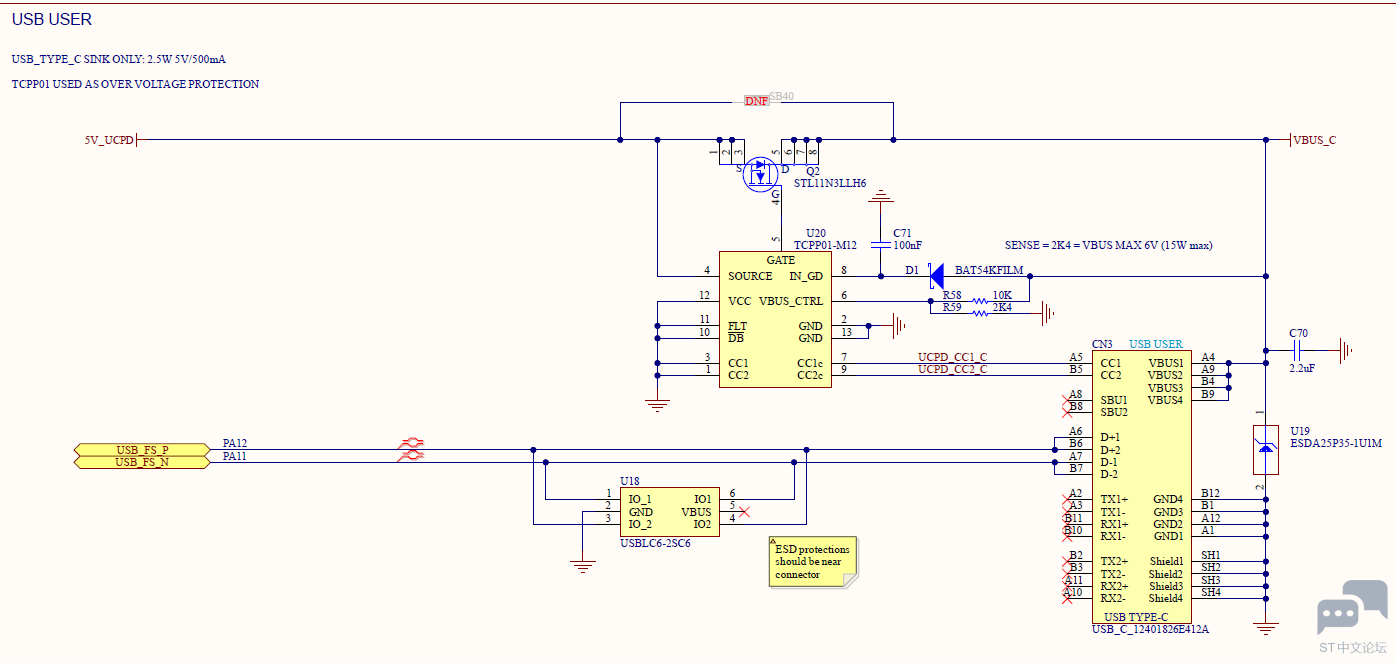The image size is (1396, 663).
Task: Click the 2K4 value next to R59
Action: click(1002, 308)
